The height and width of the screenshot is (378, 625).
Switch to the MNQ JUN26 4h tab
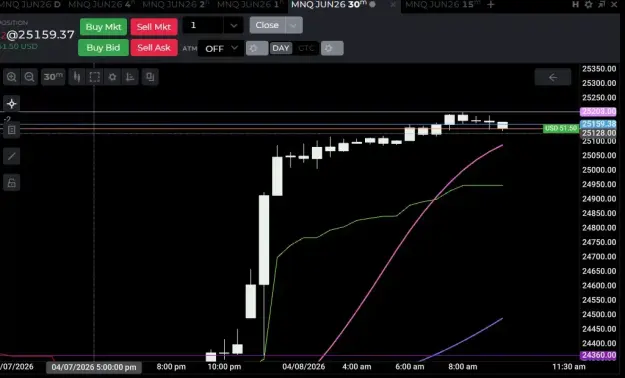click(x=101, y=5)
